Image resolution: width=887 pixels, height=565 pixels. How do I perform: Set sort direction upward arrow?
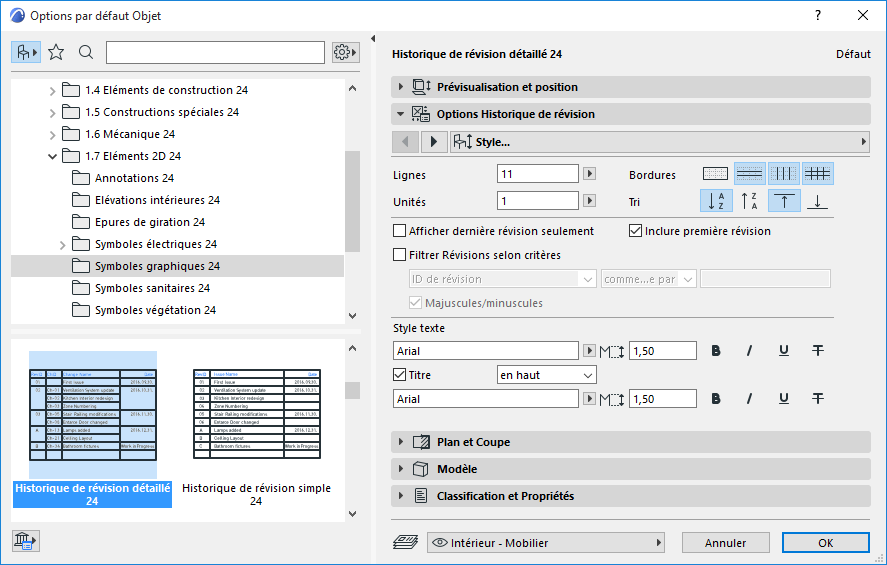(783, 201)
